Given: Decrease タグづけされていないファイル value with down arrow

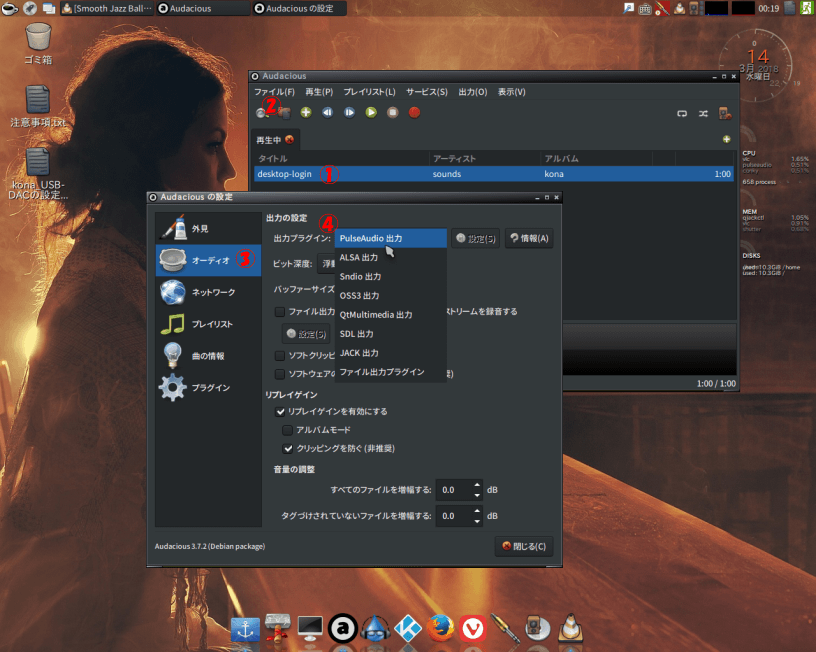Looking at the screenshot, I should pyautogui.click(x=477, y=521).
